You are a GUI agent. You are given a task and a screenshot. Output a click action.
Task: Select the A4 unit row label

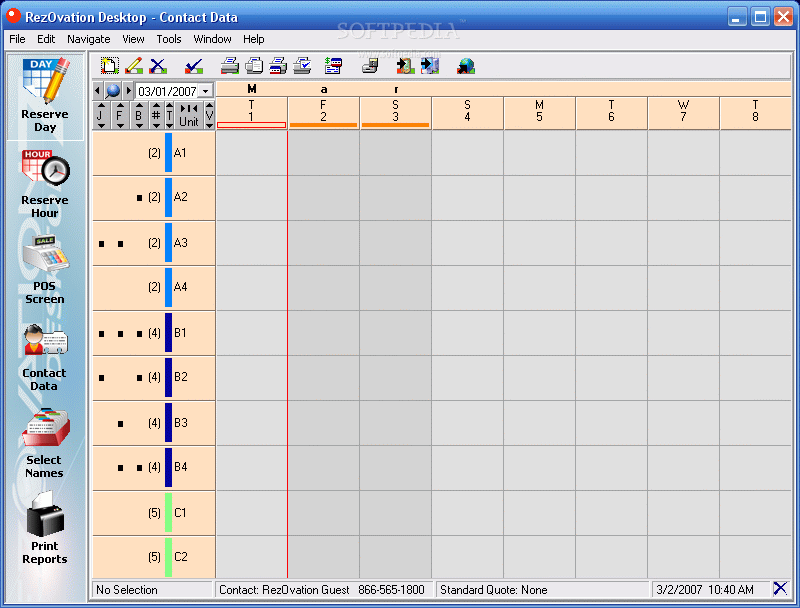click(181, 287)
